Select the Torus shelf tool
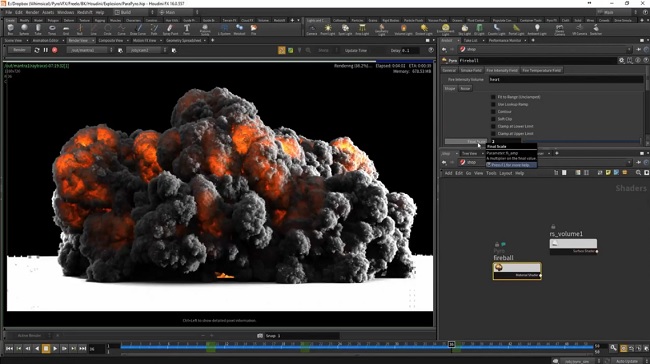 tap(52, 29)
